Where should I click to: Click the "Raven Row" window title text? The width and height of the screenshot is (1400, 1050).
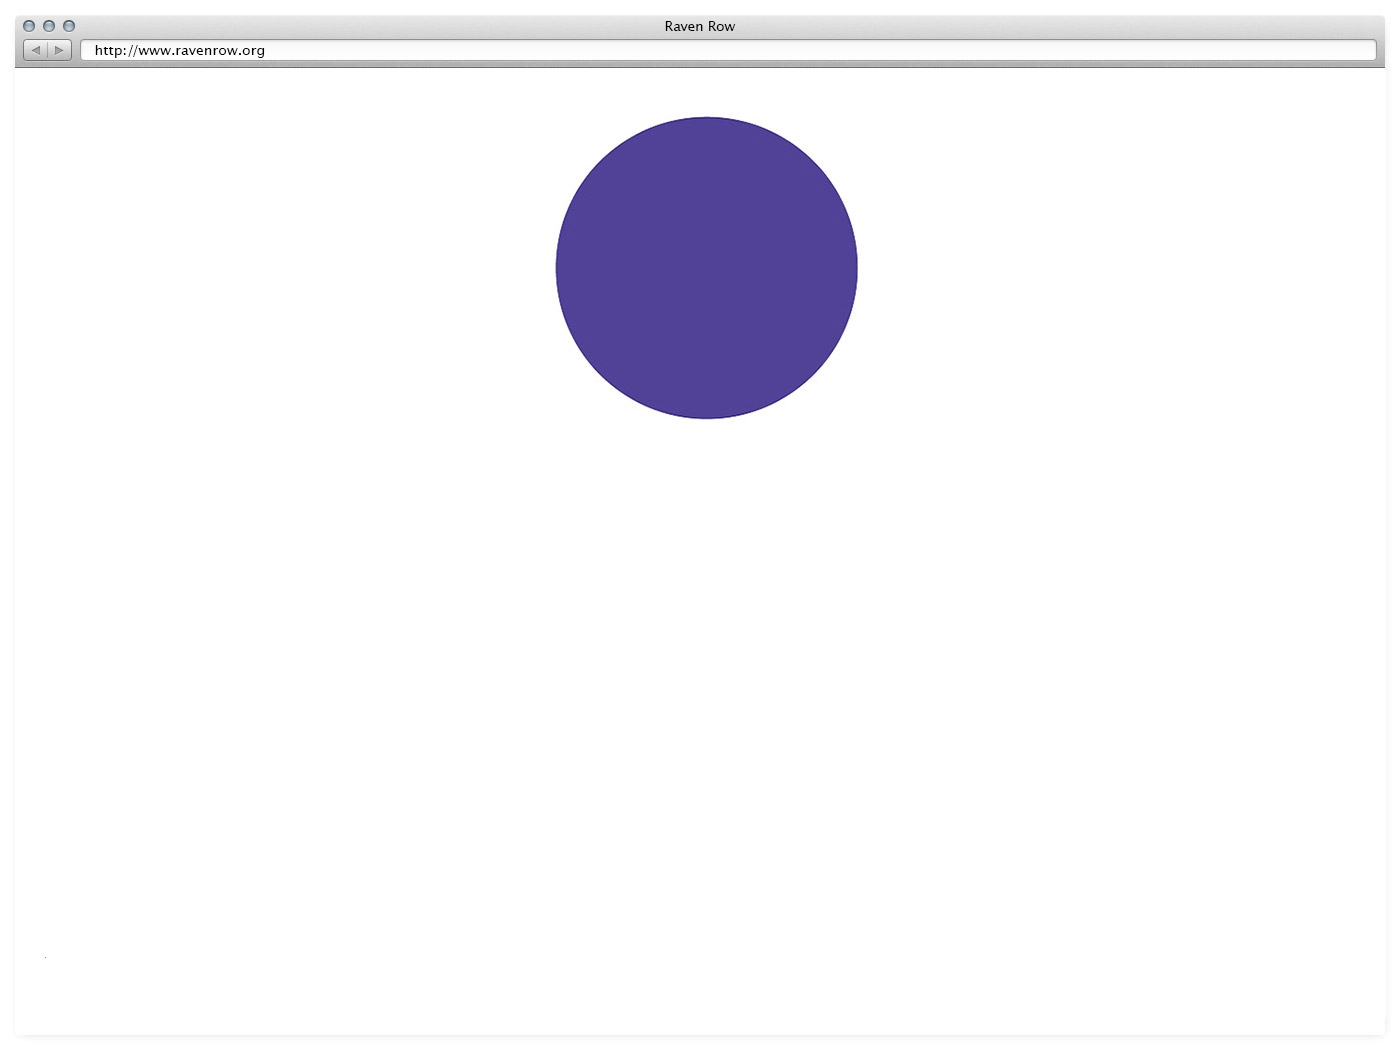699,26
